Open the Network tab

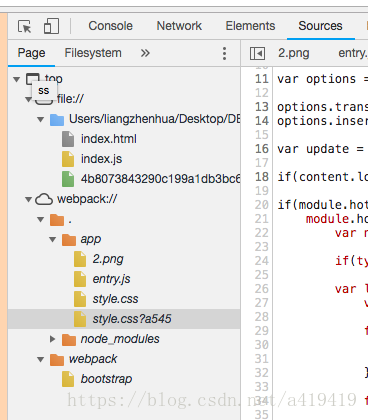tap(179, 26)
